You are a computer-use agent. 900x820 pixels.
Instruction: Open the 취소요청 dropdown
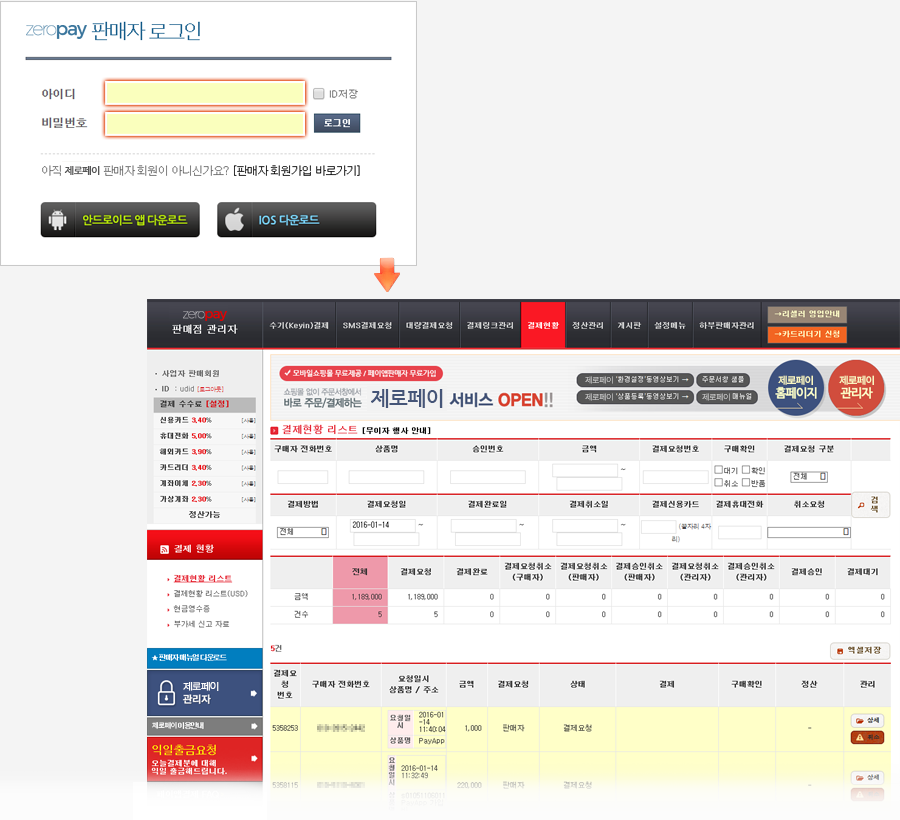[x=809, y=532]
